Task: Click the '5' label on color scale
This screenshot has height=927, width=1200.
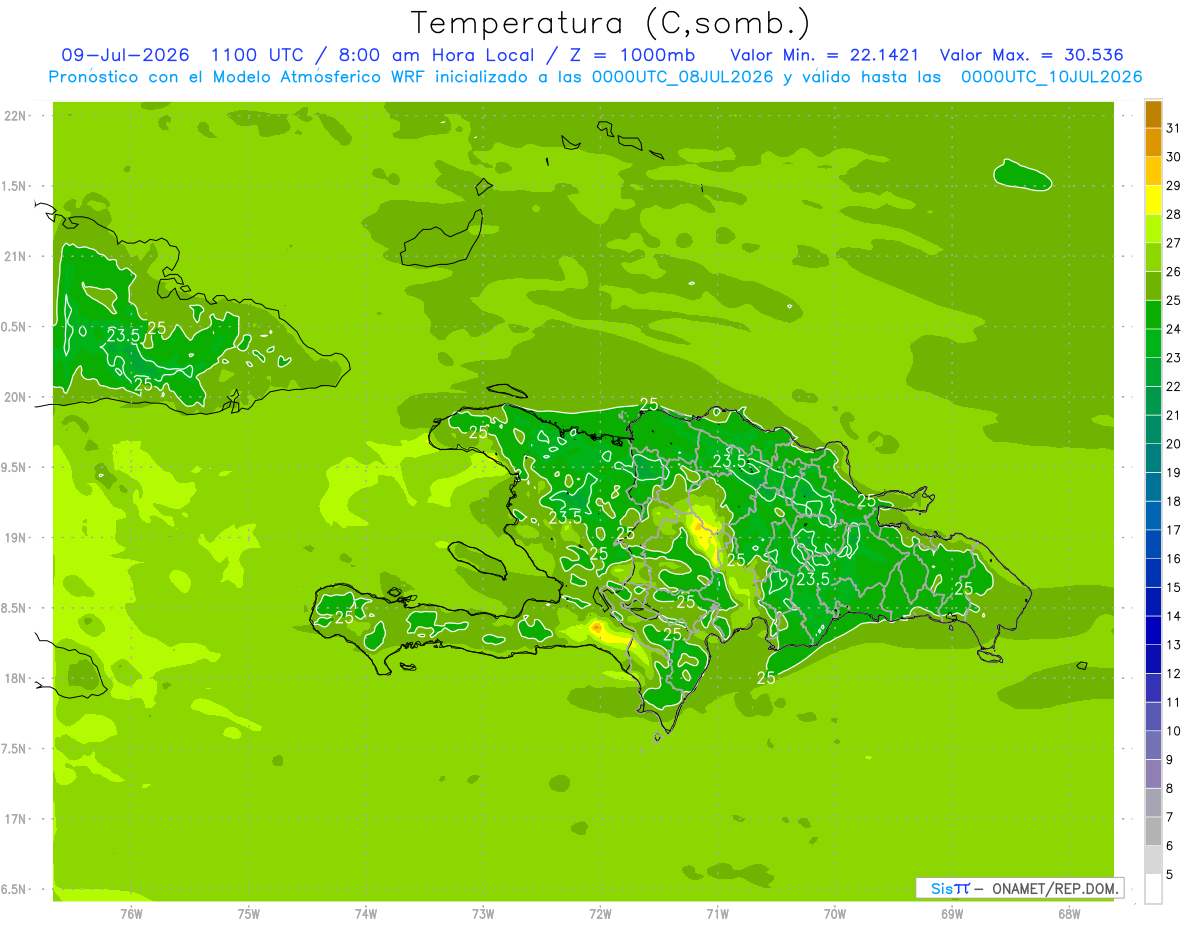Action: pos(1170,874)
